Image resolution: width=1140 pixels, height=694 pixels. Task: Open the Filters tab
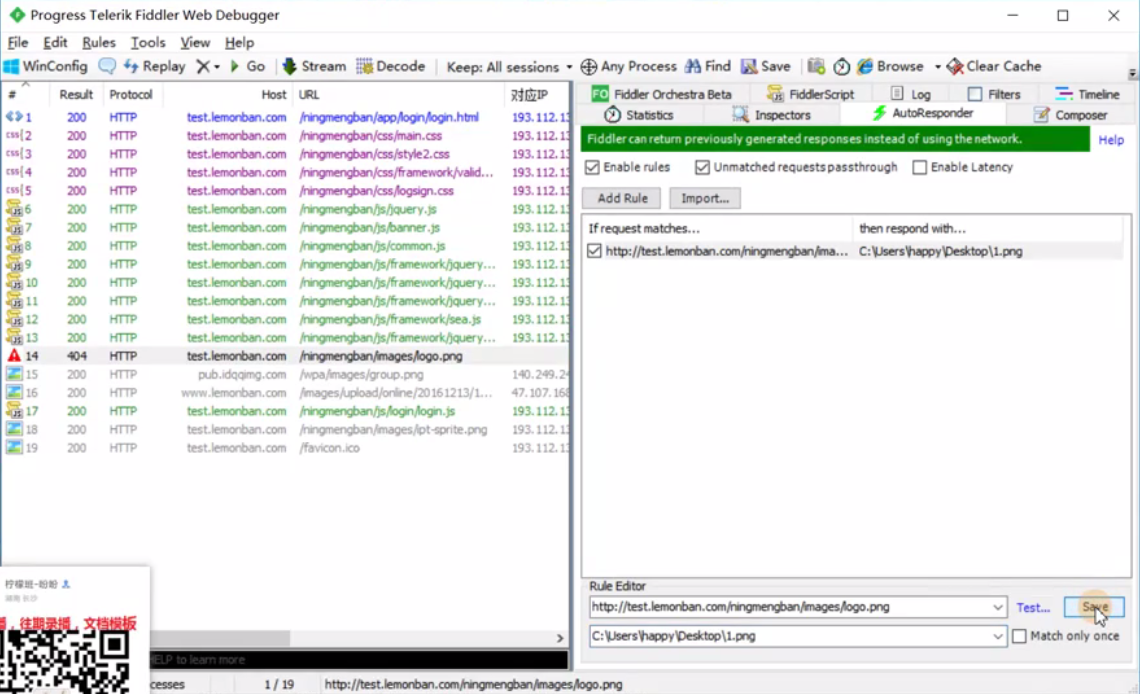point(994,94)
